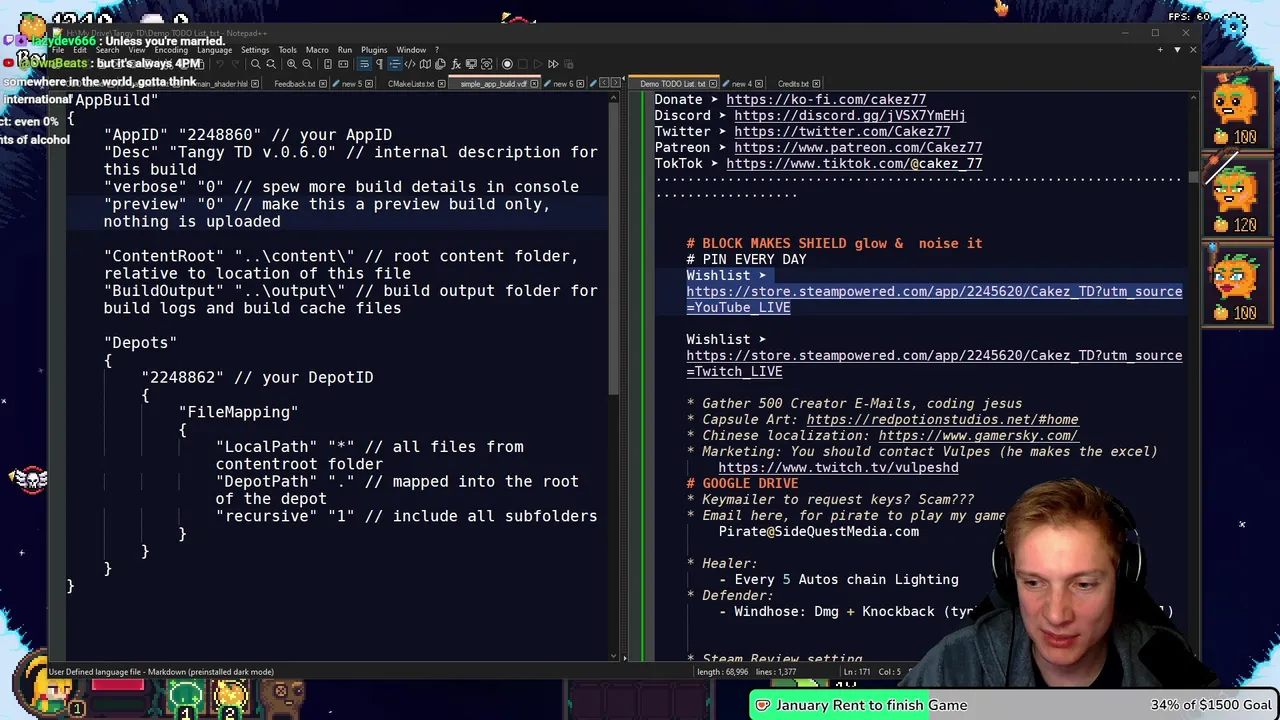1280x720 pixels.
Task: Open the Function List panel icon
Action: click(x=456, y=64)
